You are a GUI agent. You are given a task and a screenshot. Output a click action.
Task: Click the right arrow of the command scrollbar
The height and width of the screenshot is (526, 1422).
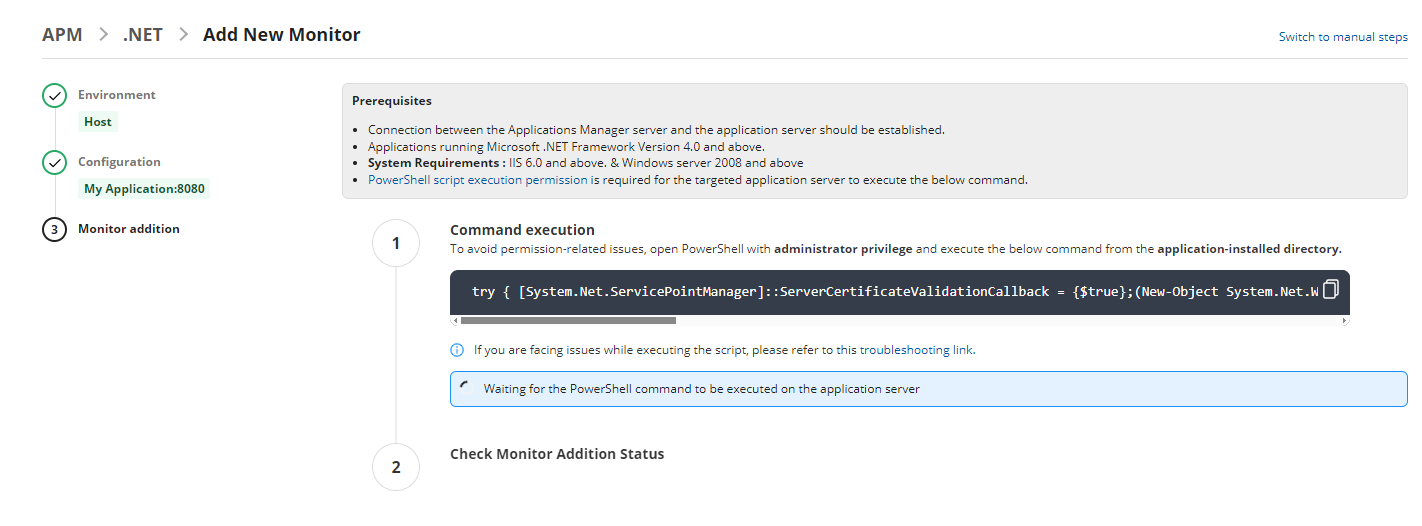[x=1345, y=321]
